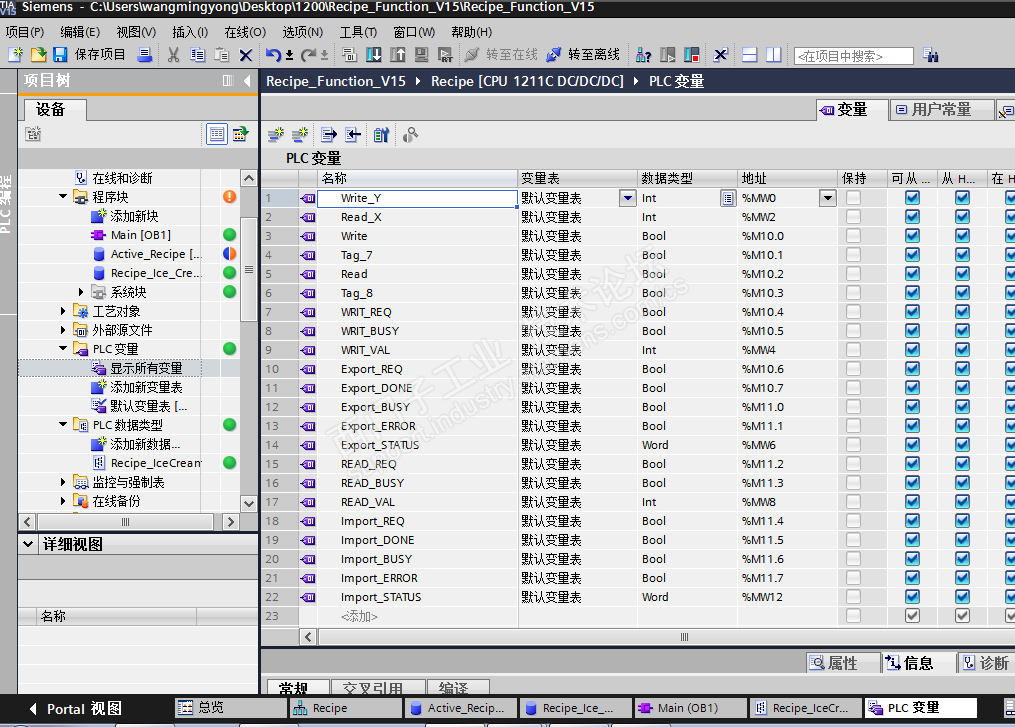This screenshot has width=1015, height=727.
Task: Click the print icon in toolbar
Action: tap(145, 55)
